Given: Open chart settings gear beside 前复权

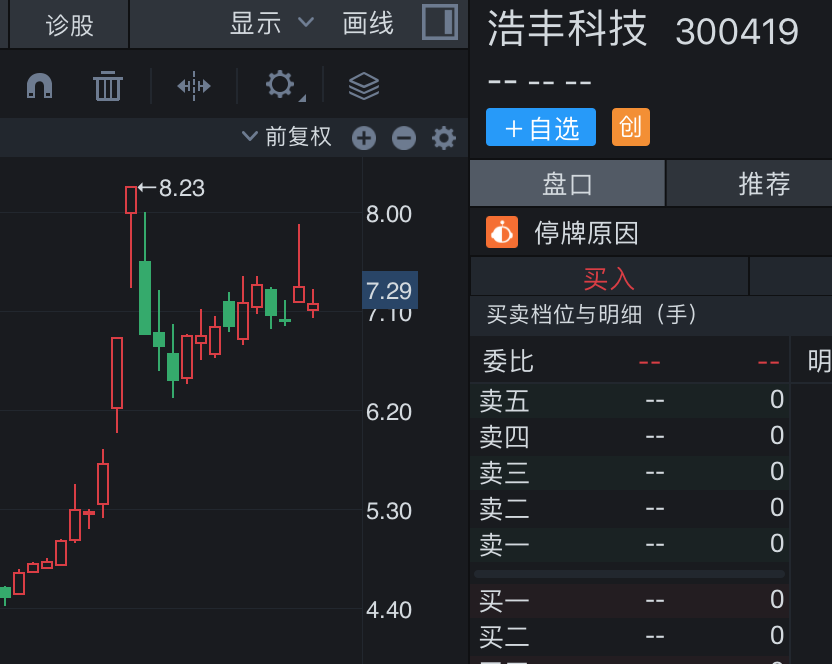Looking at the screenshot, I should click(x=443, y=138).
